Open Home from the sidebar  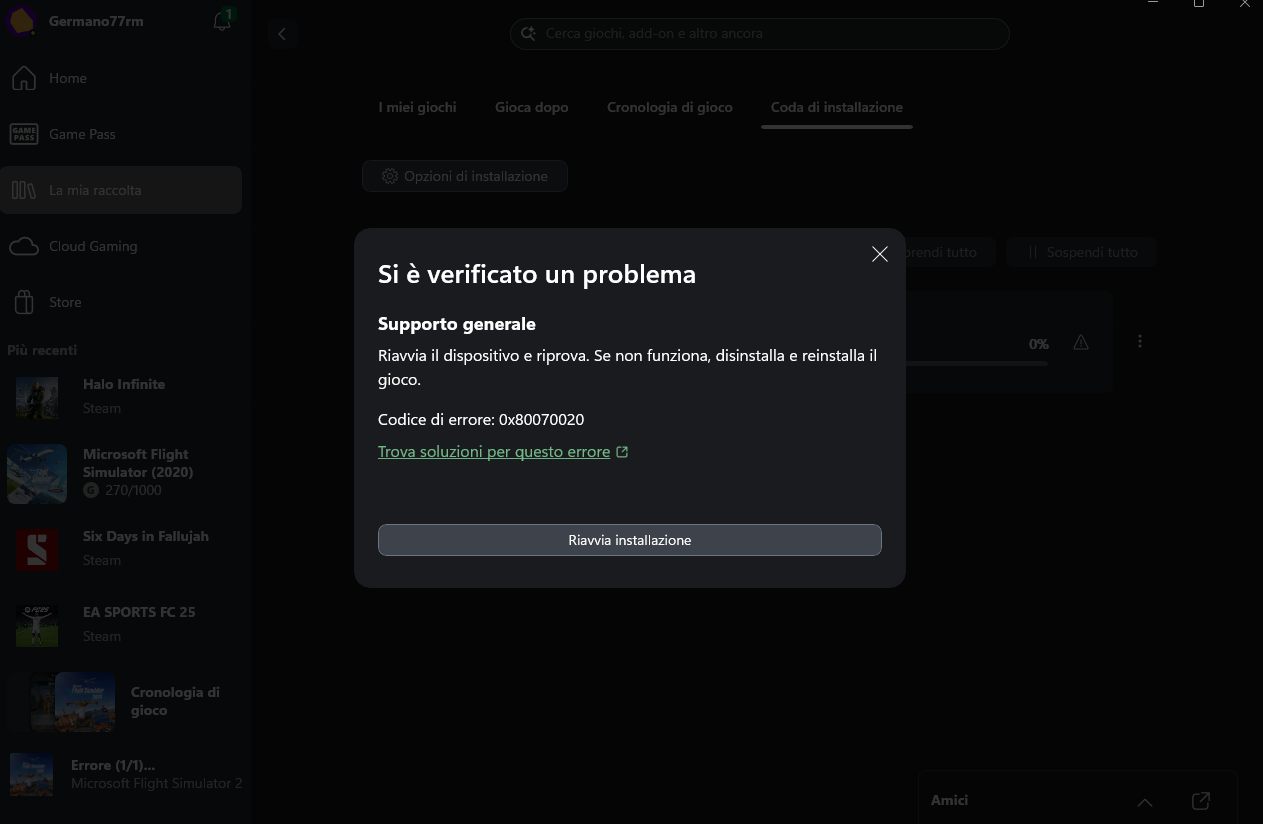(x=68, y=78)
